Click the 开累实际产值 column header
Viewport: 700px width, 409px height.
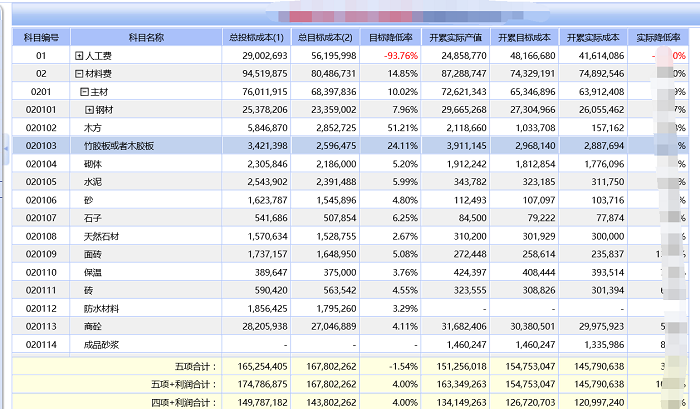pos(456,38)
